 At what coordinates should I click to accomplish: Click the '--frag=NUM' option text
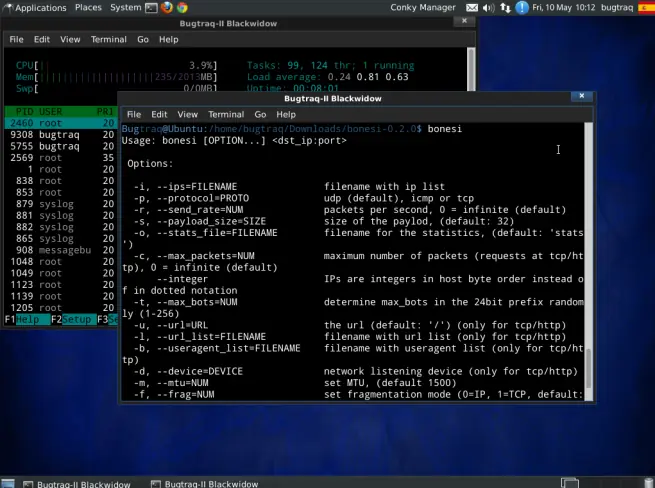pos(185,394)
